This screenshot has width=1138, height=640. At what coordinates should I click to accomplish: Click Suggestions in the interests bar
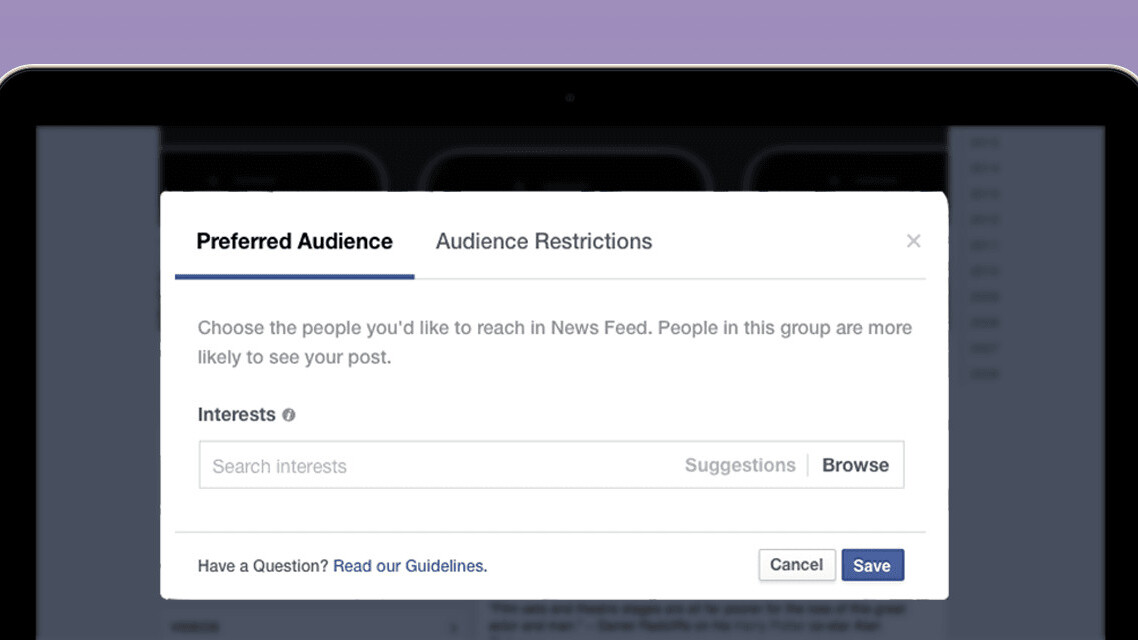pyautogui.click(x=740, y=464)
